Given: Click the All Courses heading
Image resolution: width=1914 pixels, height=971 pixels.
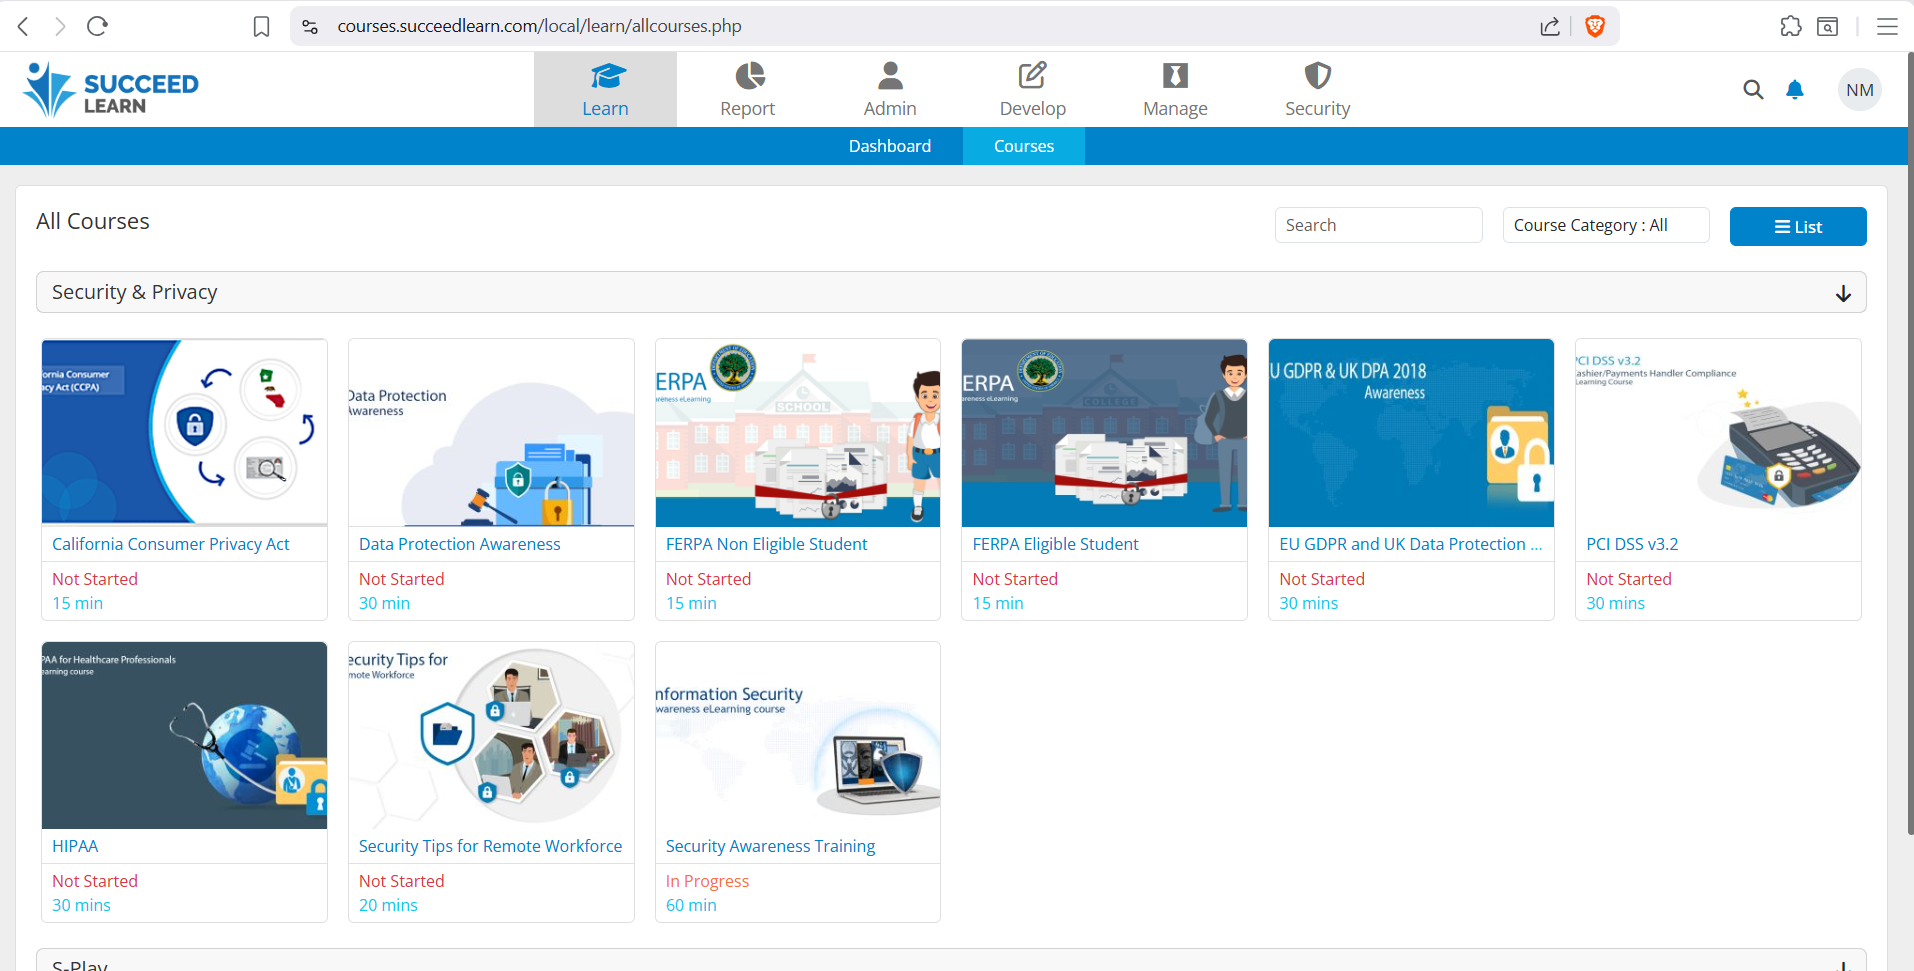Looking at the screenshot, I should (x=93, y=221).
